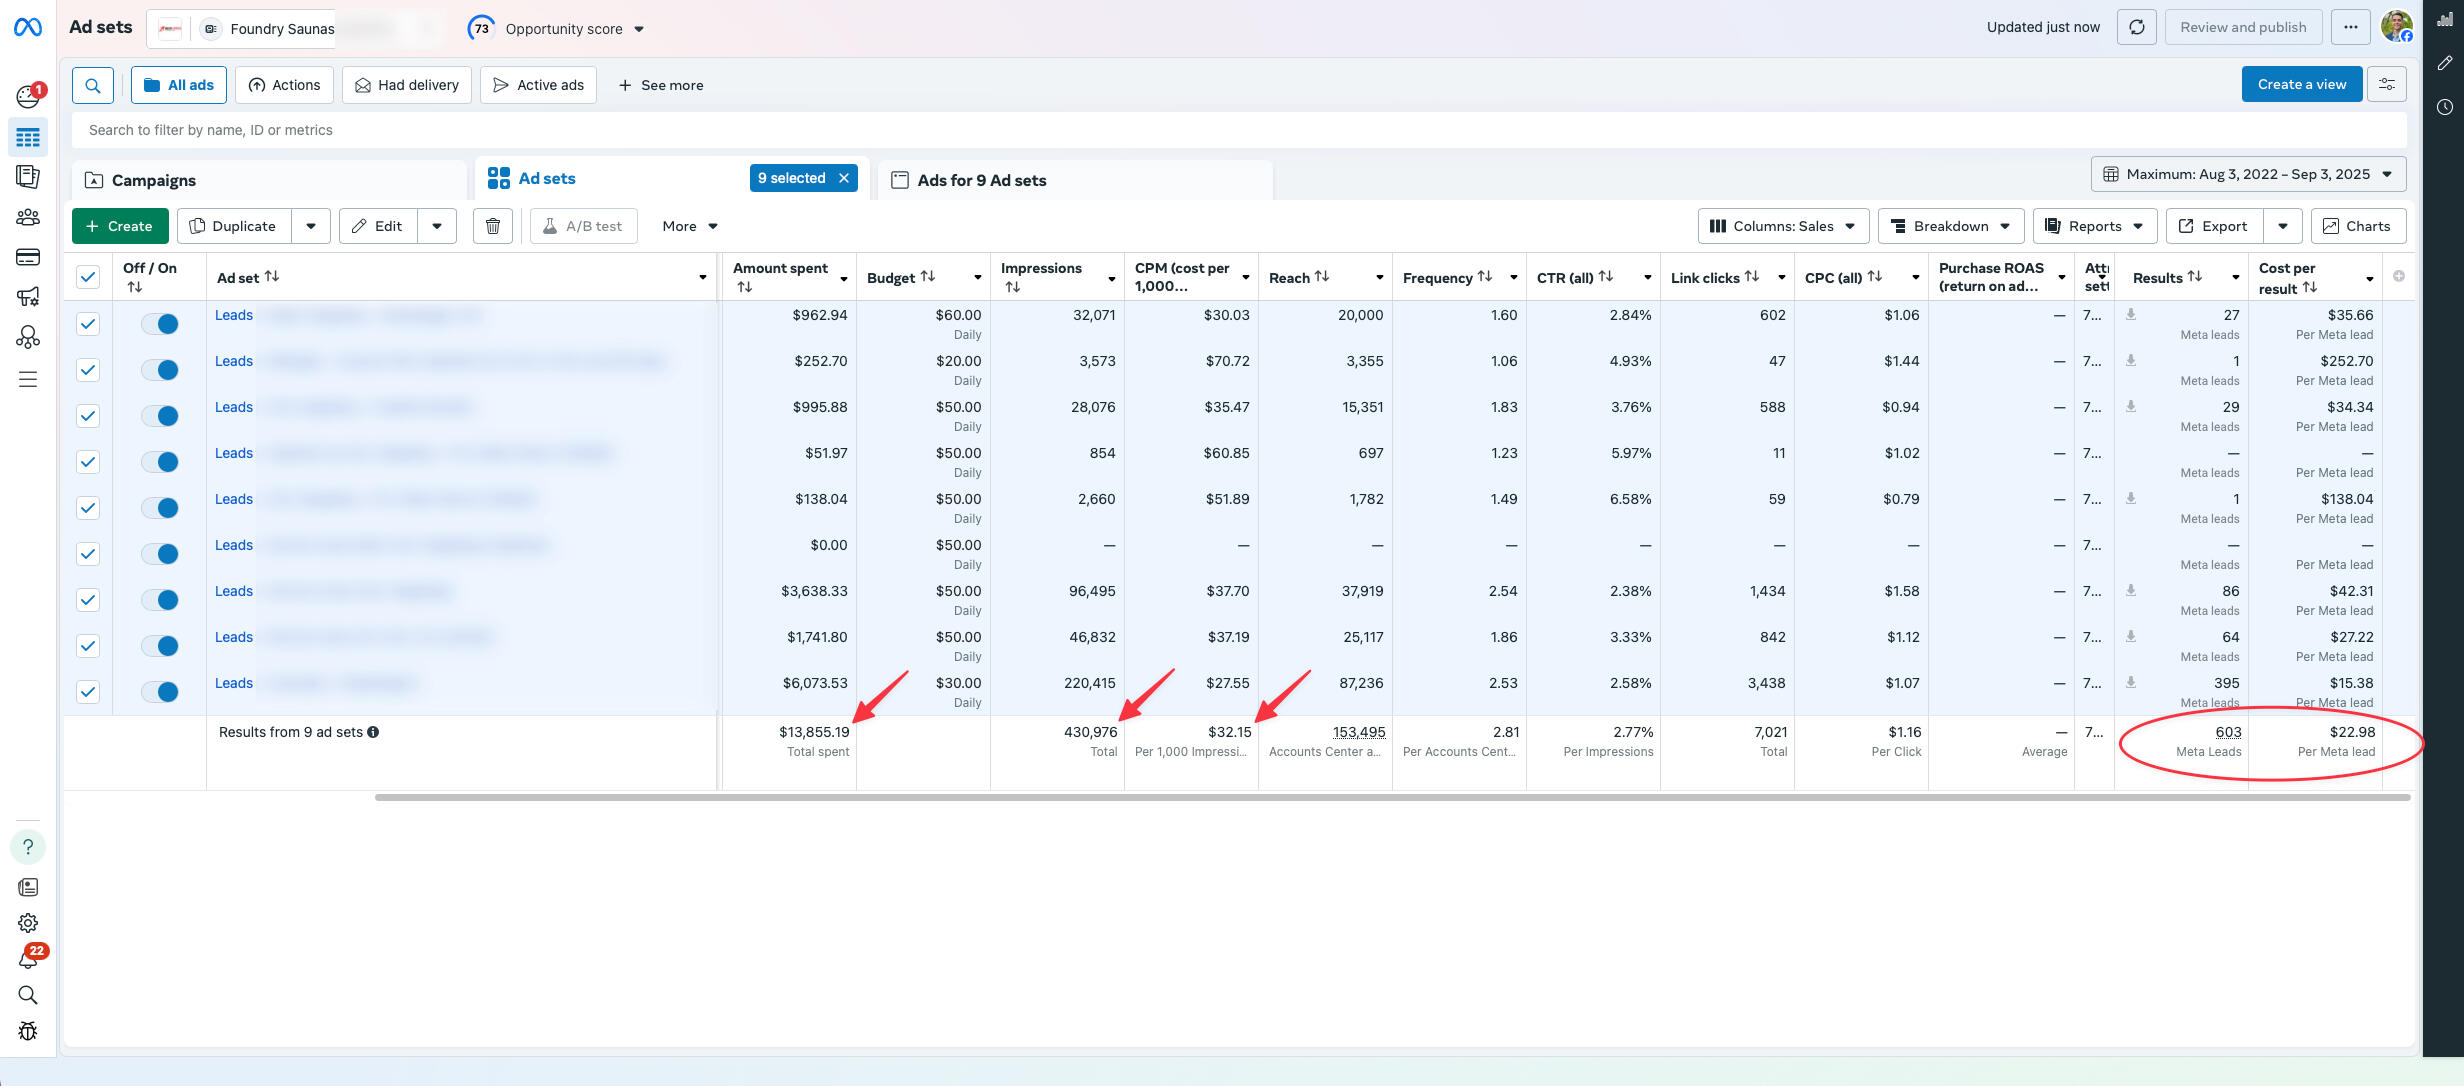
Task: Toggle off the first Leads ad set
Action: [160, 324]
